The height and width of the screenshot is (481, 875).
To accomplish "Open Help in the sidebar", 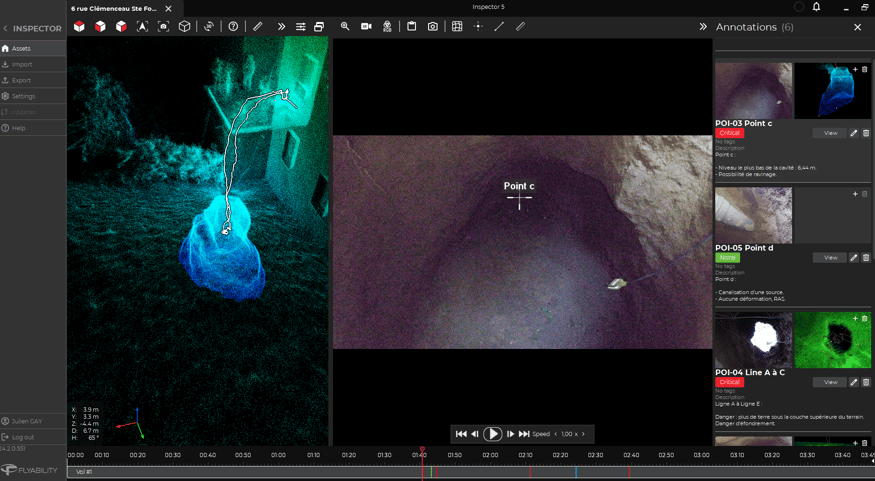I will click(x=33, y=128).
